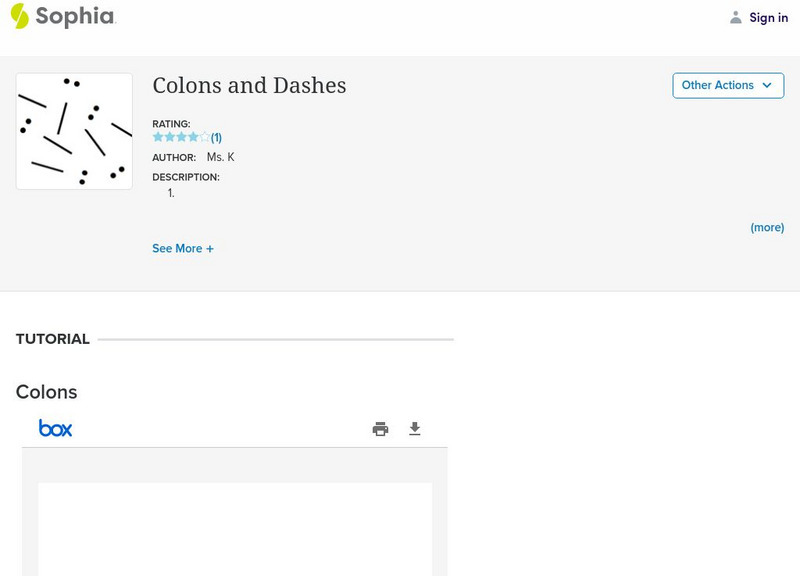Open the Other Actions dropdown
The height and width of the screenshot is (576, 800).
(x=727, y=85)
